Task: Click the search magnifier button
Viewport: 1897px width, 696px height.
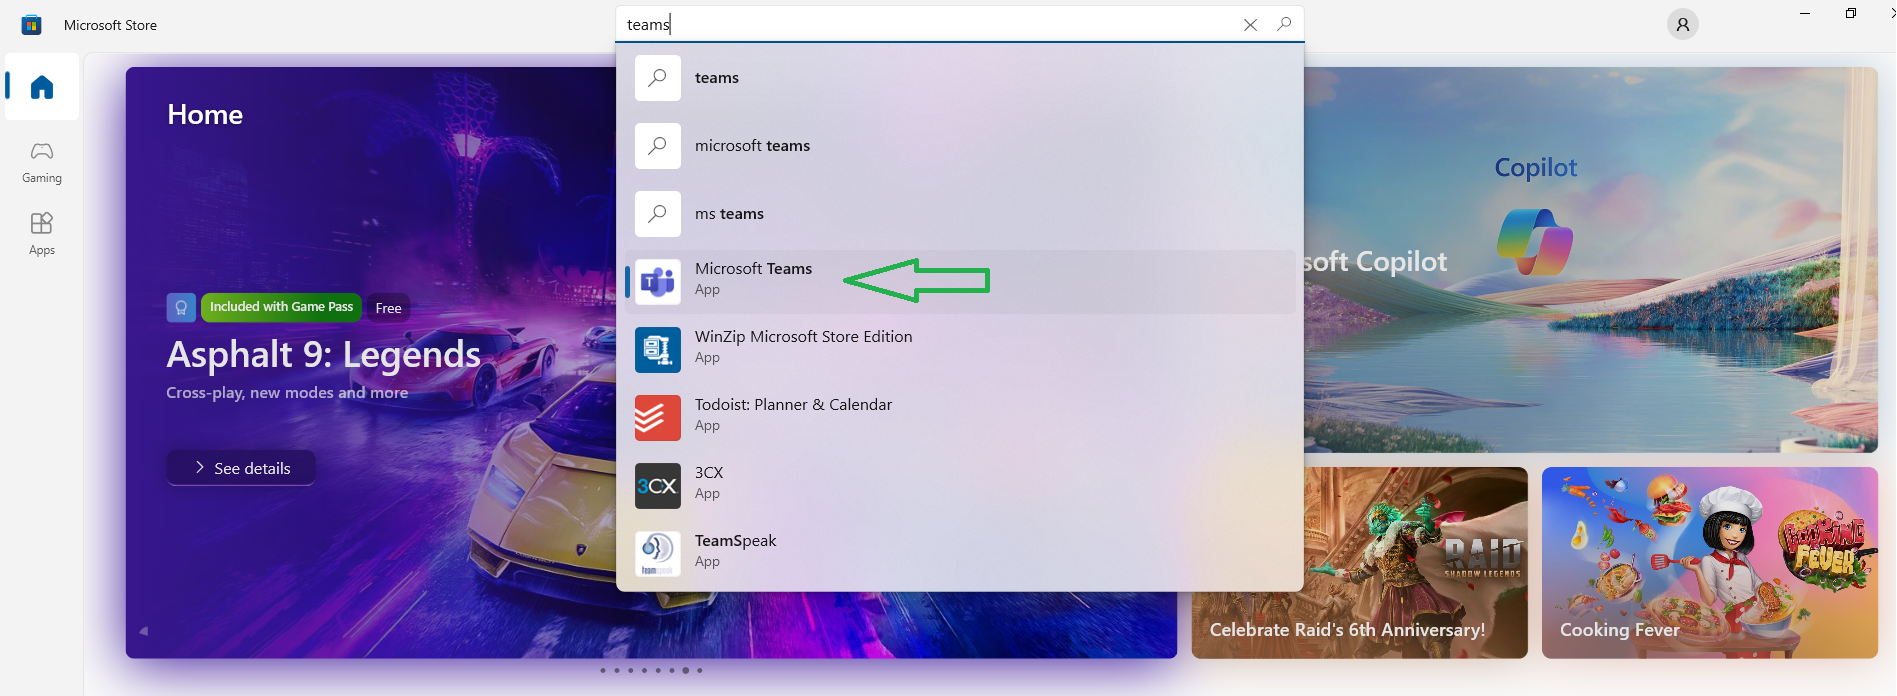Action: point(1284,24)
